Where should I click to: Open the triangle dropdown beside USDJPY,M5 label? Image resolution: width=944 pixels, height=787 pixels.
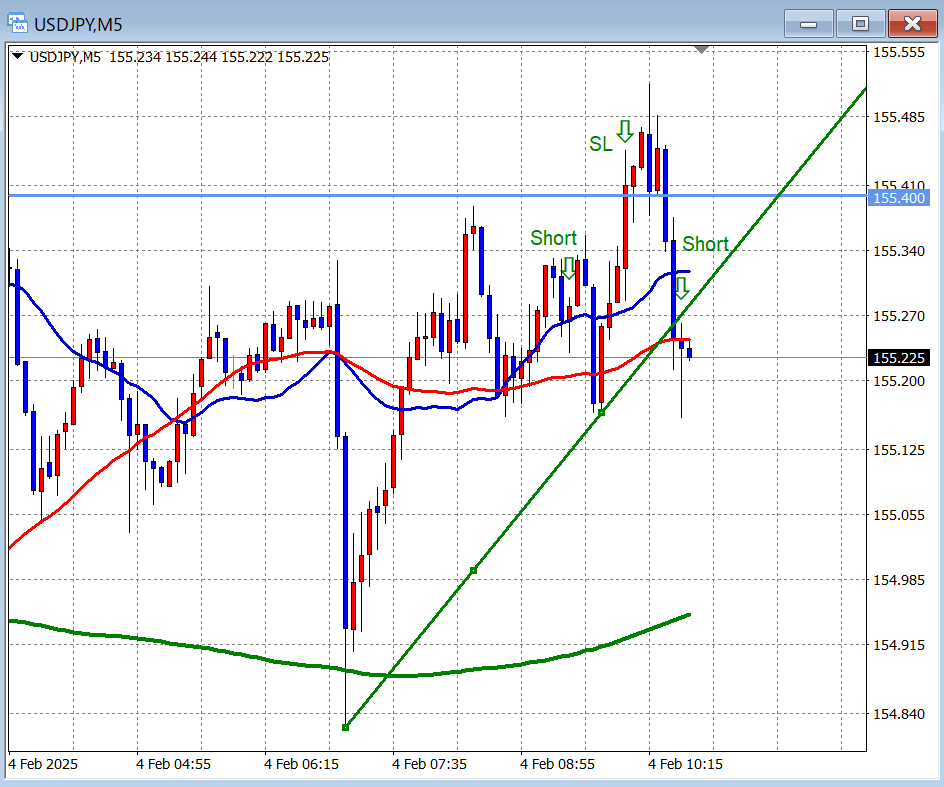point(18,57)
